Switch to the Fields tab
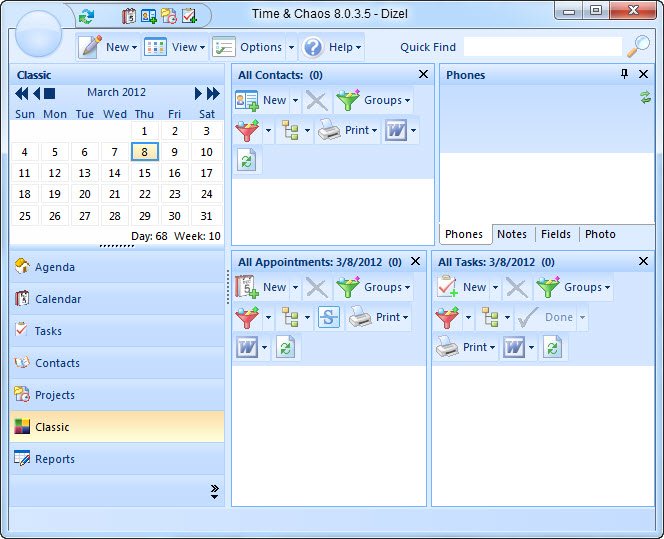Viewport: 664px width, 539px height. pyautogui.click(x=556, y=234)
